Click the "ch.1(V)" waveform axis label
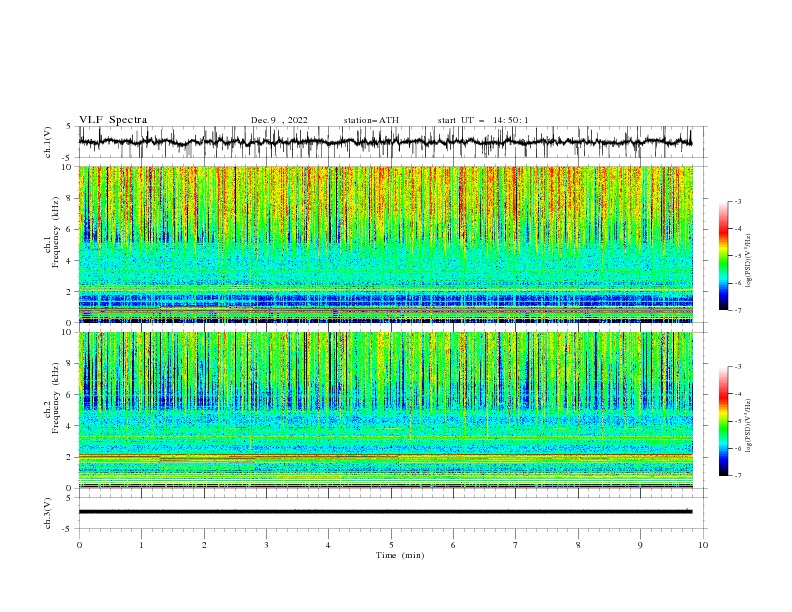The image size is (792, 612). [x=48, y=142]
